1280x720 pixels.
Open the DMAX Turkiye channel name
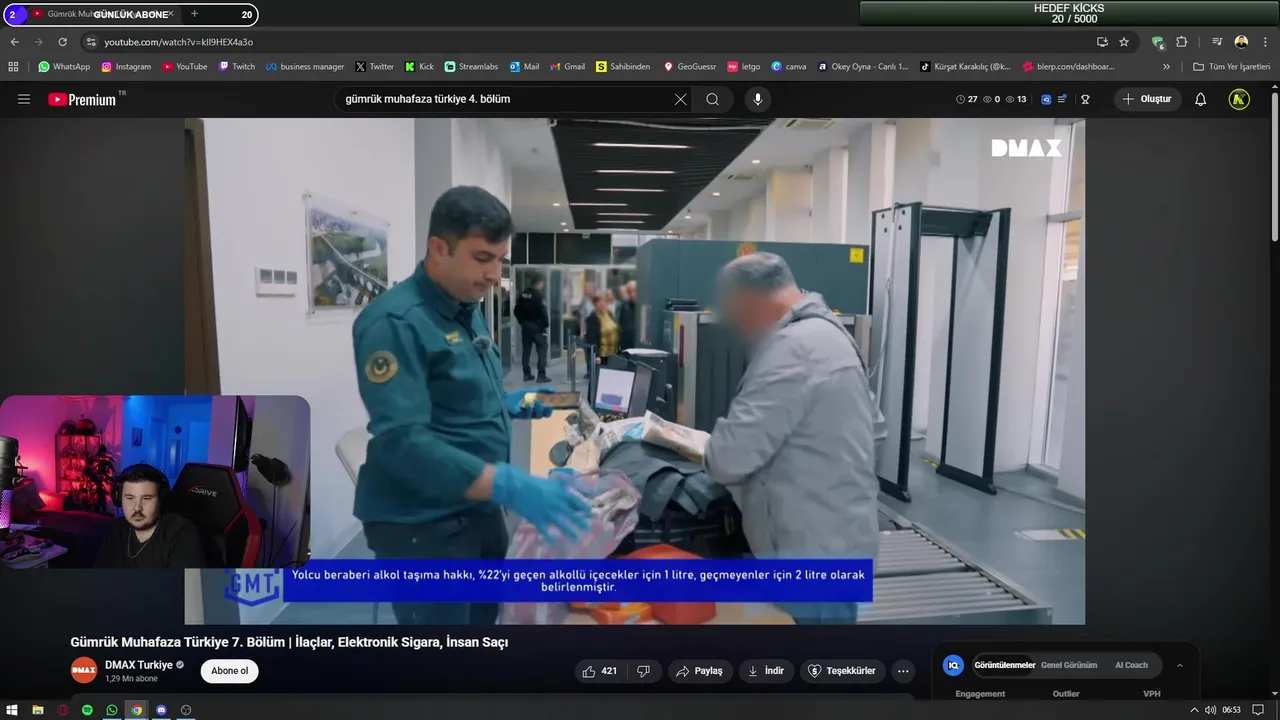(x=139, y=665)
